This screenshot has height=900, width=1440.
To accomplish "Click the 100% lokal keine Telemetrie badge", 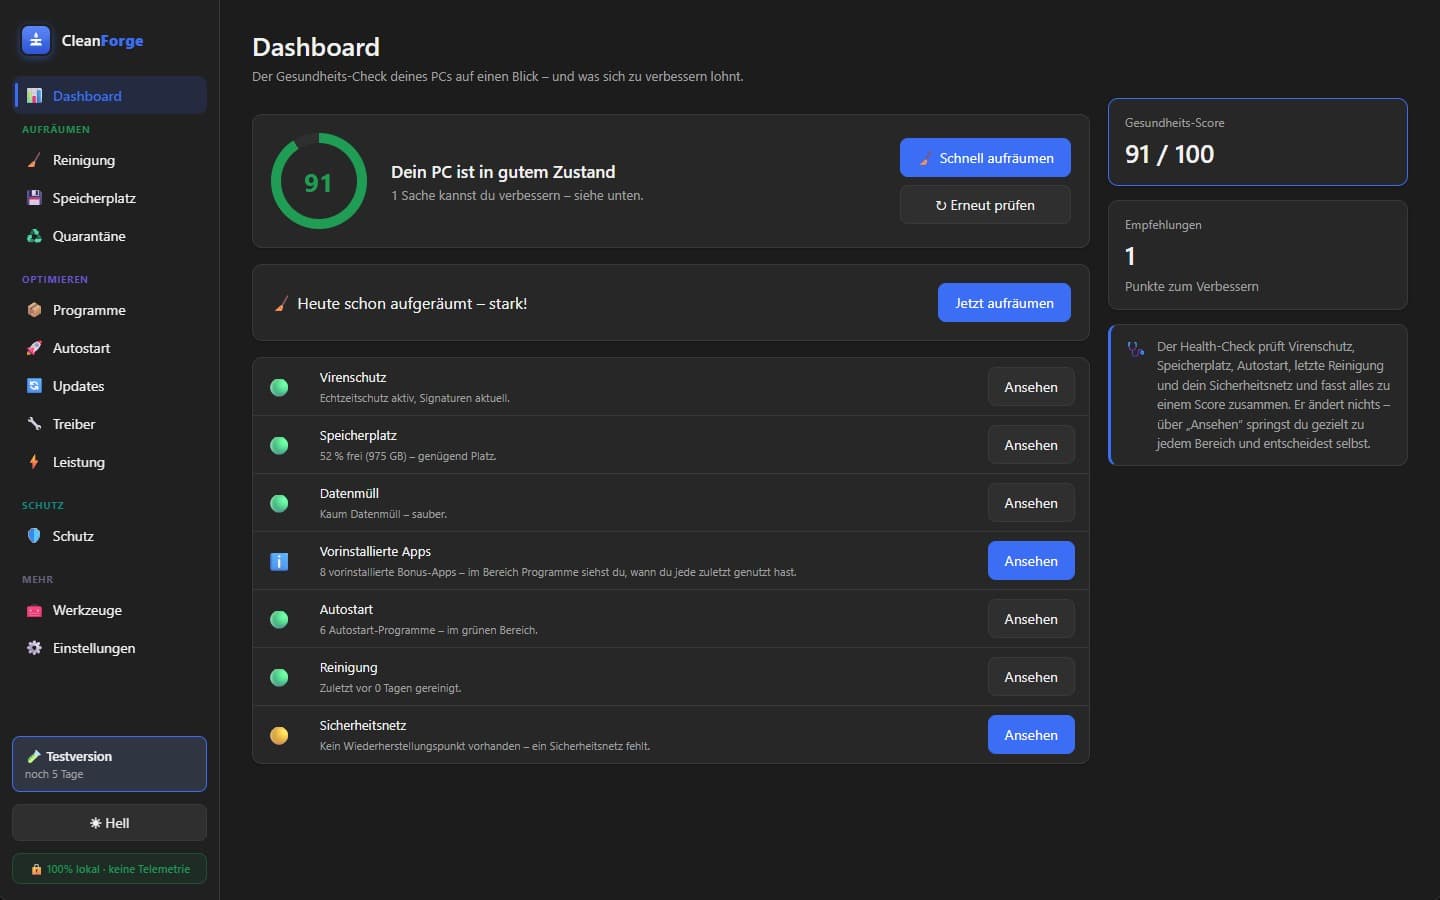I will (x=109, y=869).
